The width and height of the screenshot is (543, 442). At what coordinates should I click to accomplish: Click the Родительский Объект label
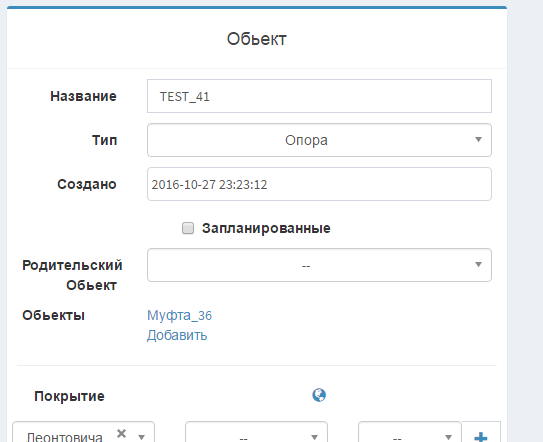pos(72,275)
